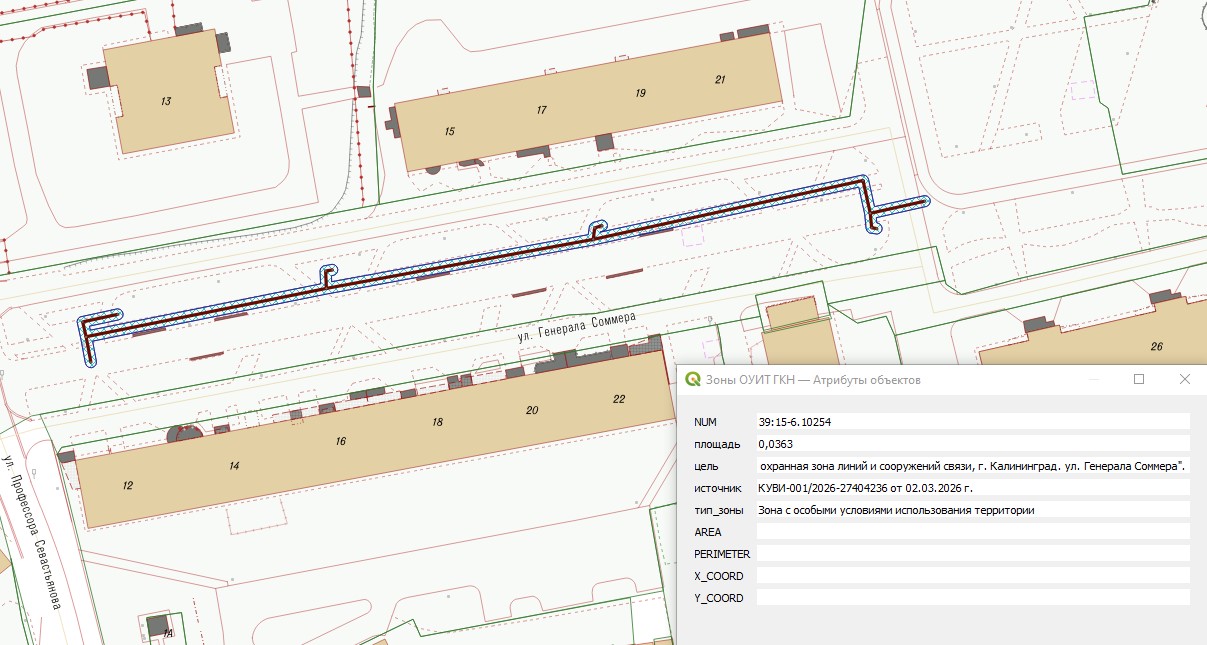Viewport: 1207px width, 645px height.
Task: Click building number 13 on the map
Action: click(x=166, y=101)
